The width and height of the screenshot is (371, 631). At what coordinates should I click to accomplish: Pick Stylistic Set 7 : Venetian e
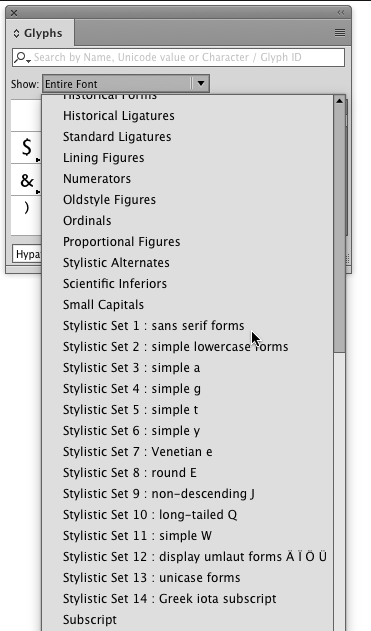(x=138, y=452)
